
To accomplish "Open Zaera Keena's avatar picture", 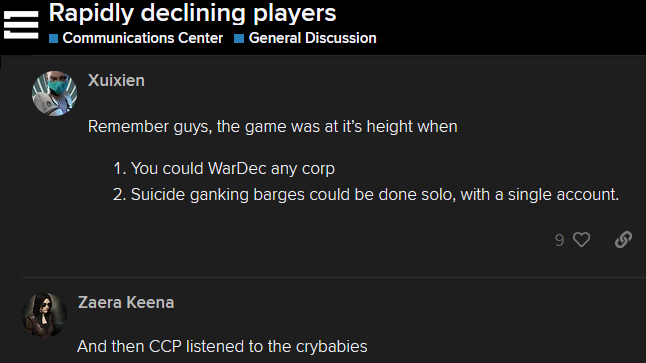I will tap(44, 315).
